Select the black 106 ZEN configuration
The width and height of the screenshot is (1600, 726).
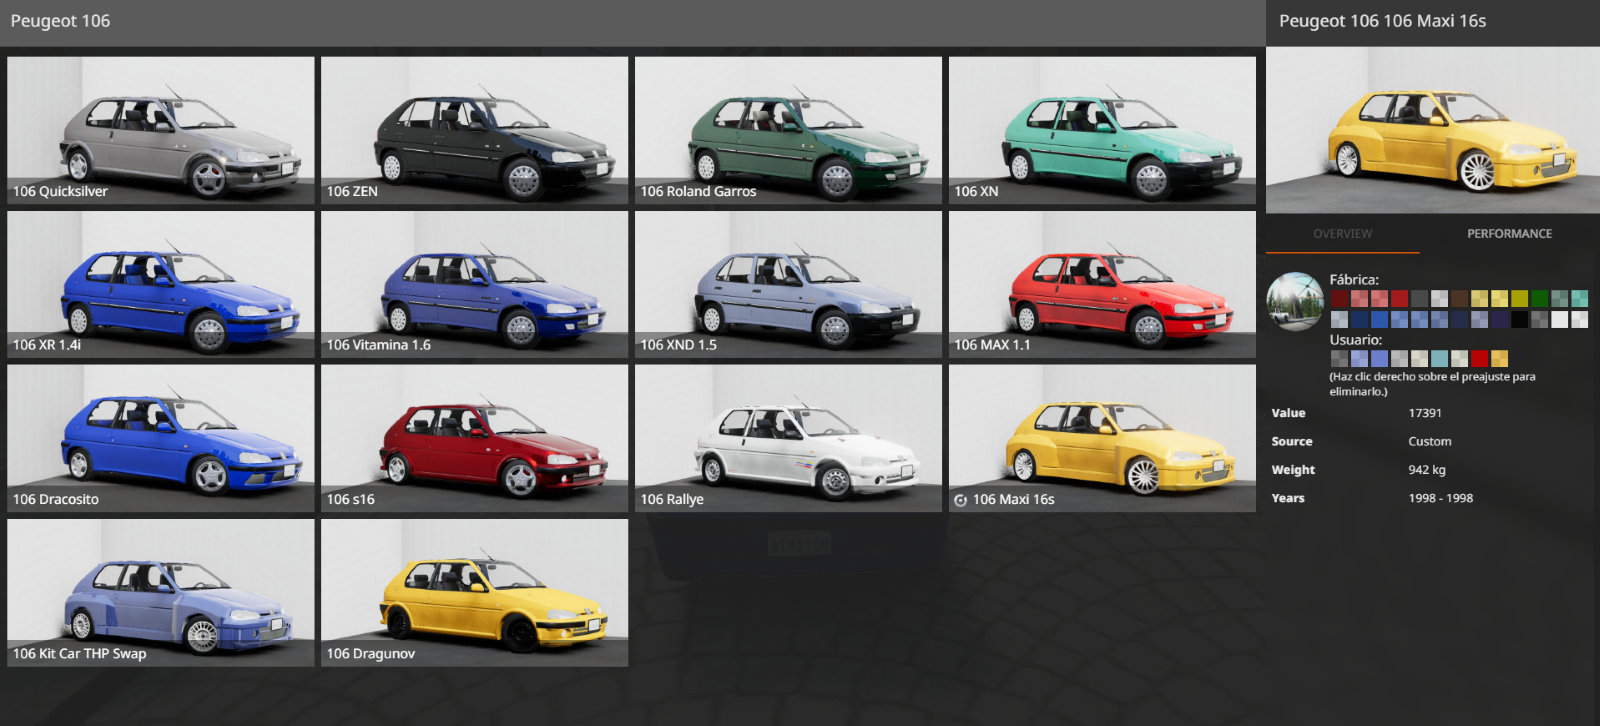click(x=474, y=130)
